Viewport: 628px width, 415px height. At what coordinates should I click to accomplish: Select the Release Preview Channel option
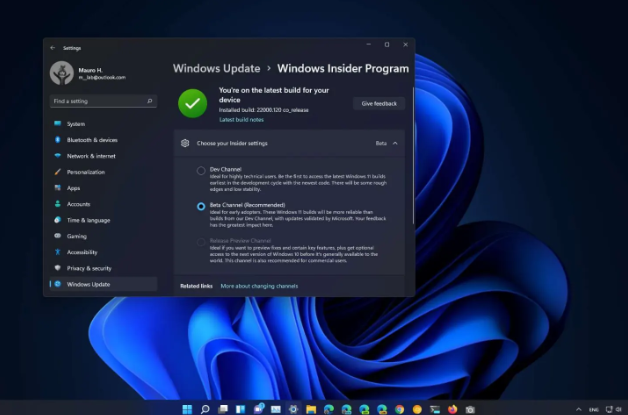tap(201, 242)
